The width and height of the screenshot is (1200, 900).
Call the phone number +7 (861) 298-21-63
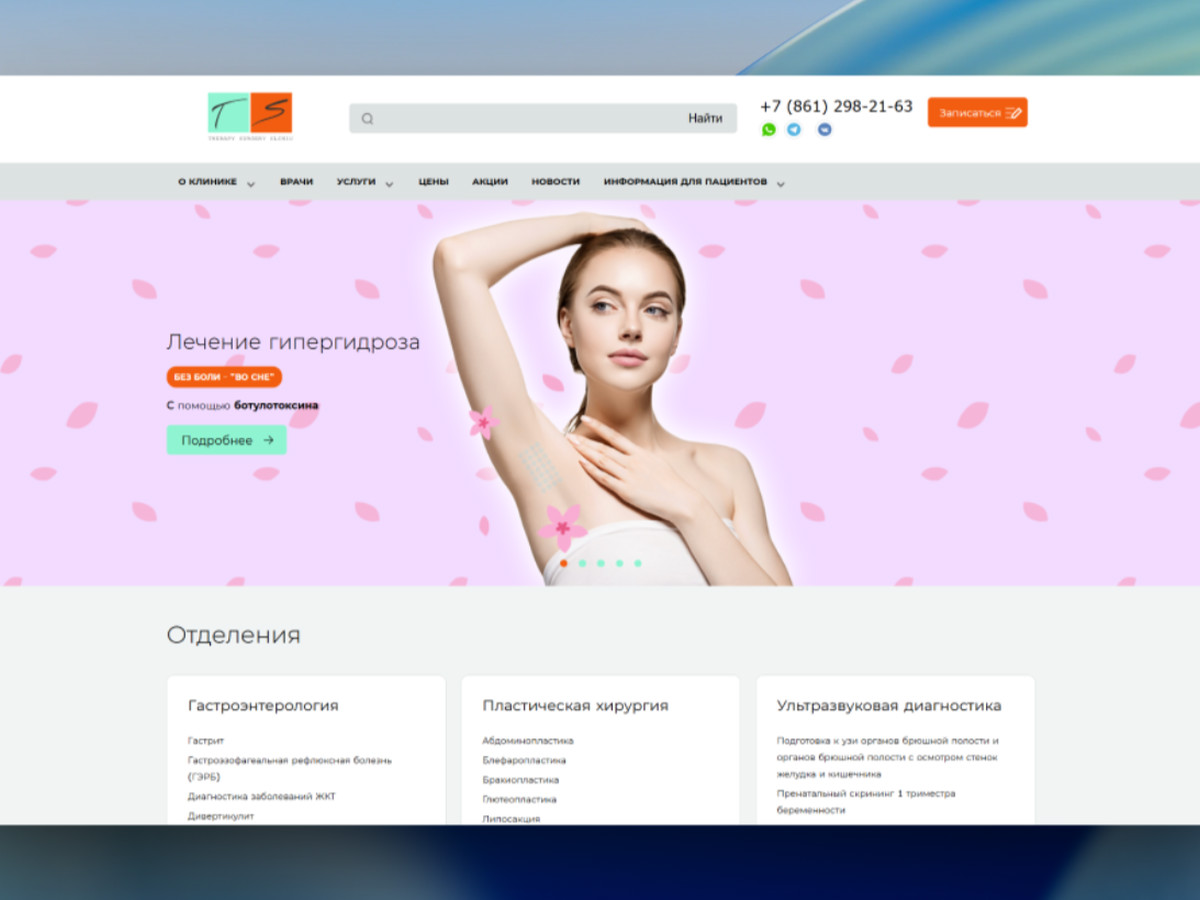(836, 106)
